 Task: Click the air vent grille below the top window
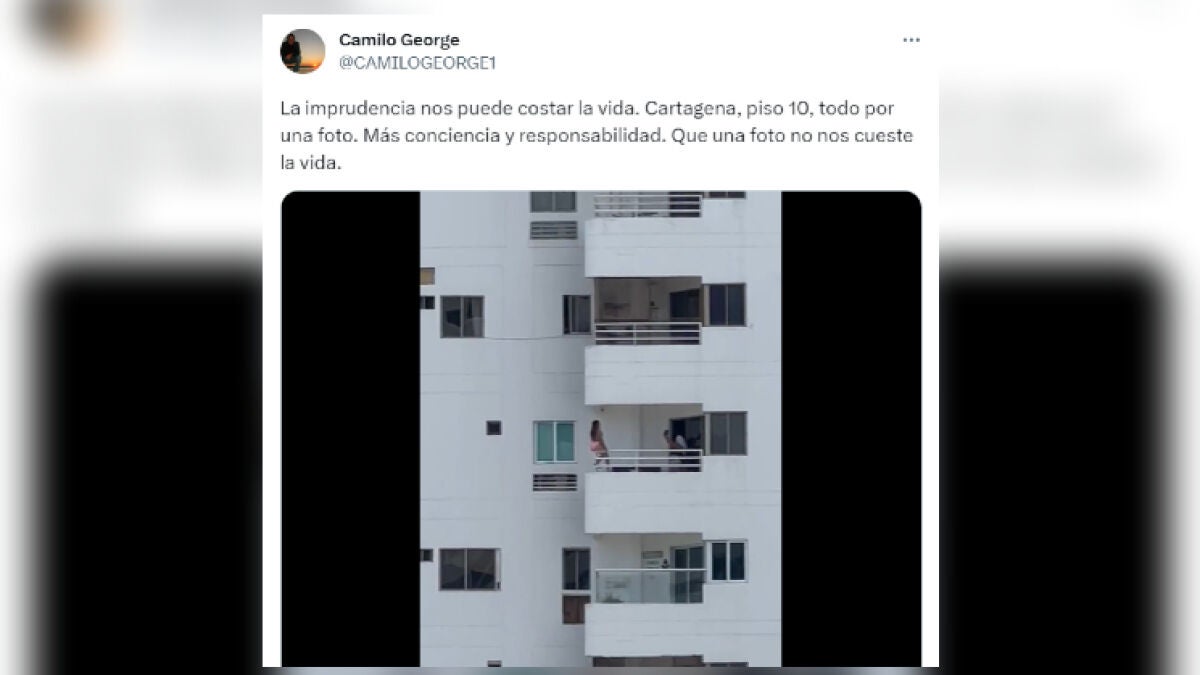click(553, 230)
